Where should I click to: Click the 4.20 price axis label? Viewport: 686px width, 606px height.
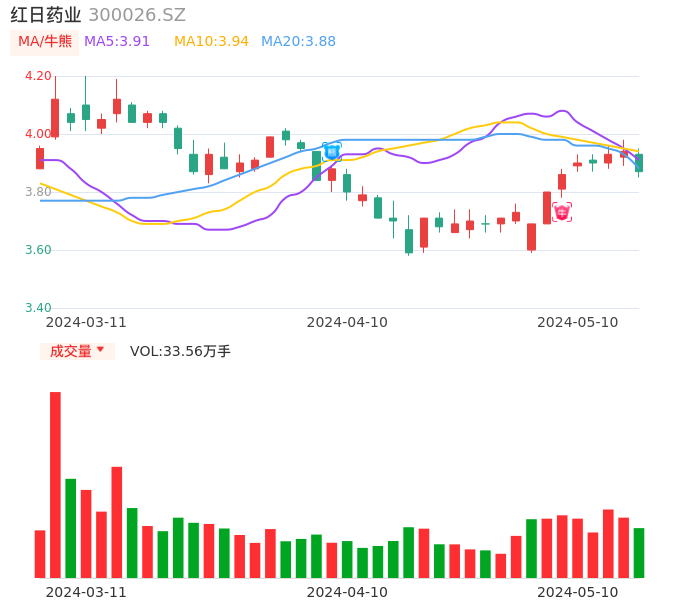pyautogui.click(x=38, y=76)
